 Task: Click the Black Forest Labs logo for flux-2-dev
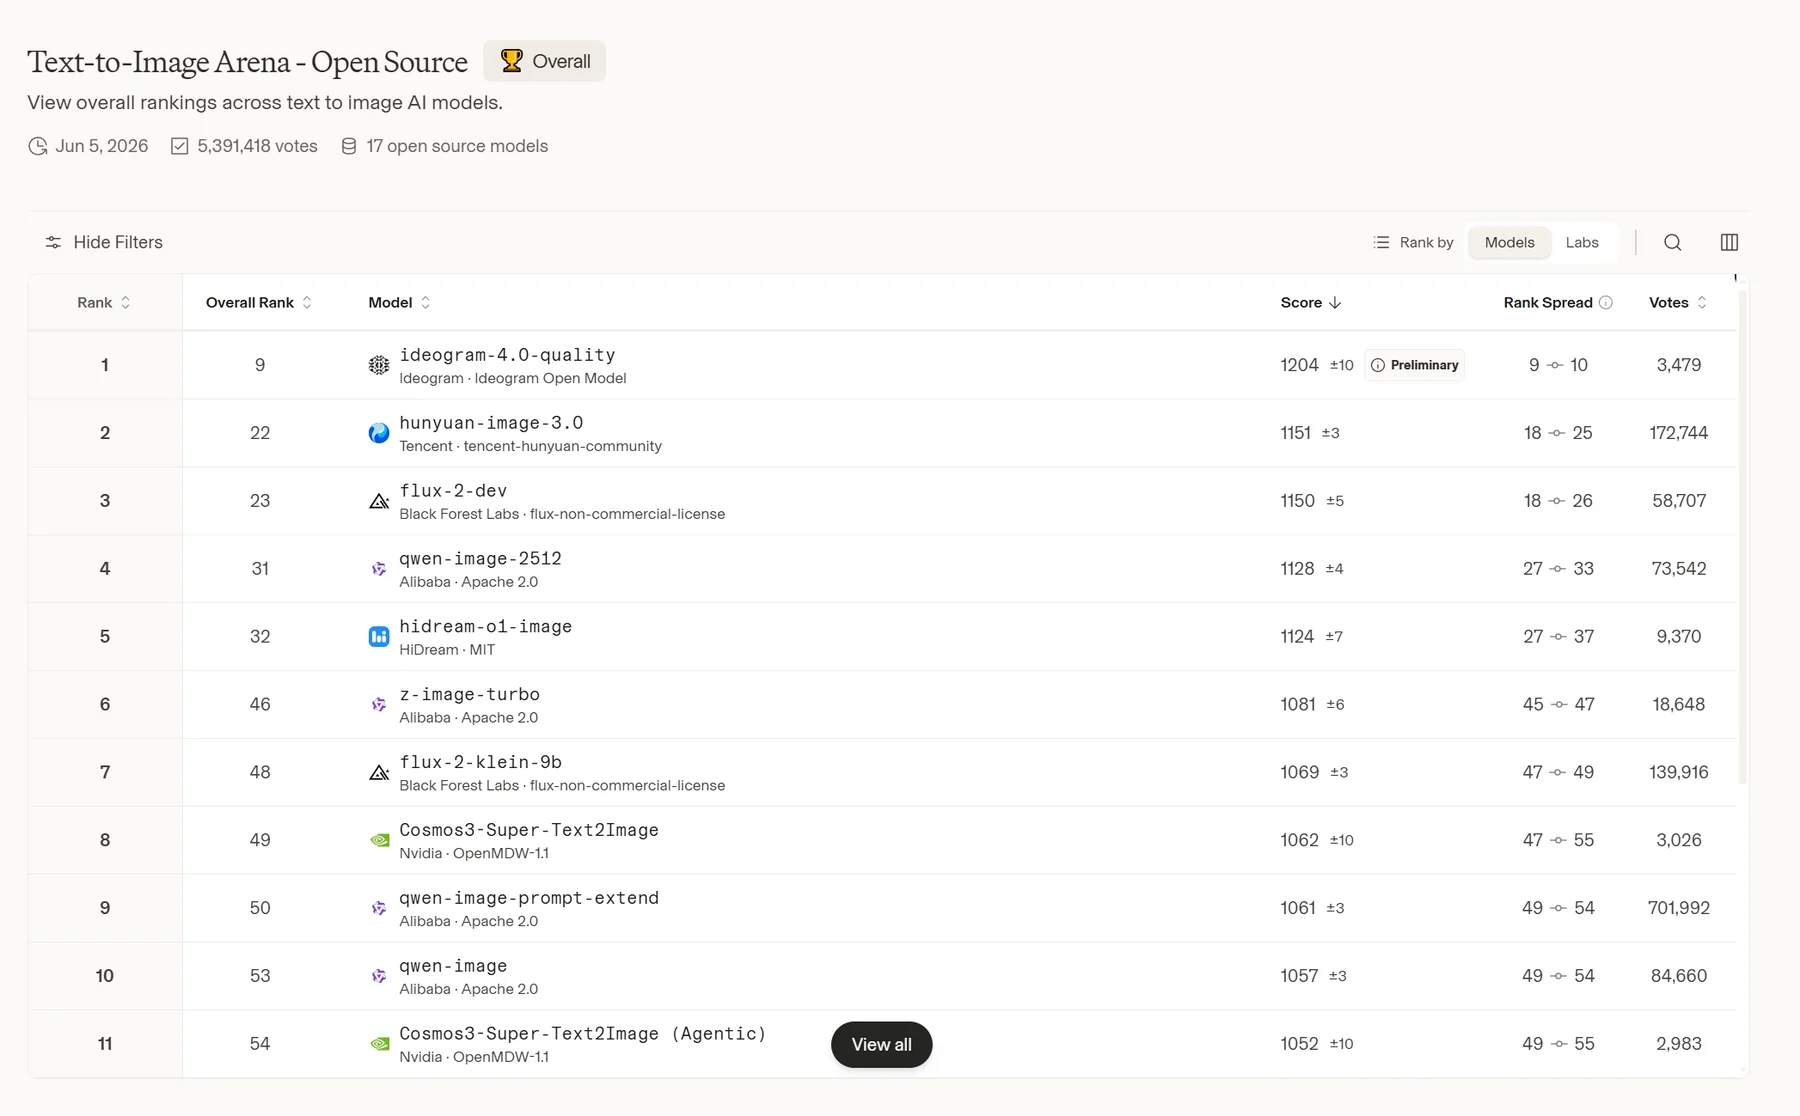(379, 501)
